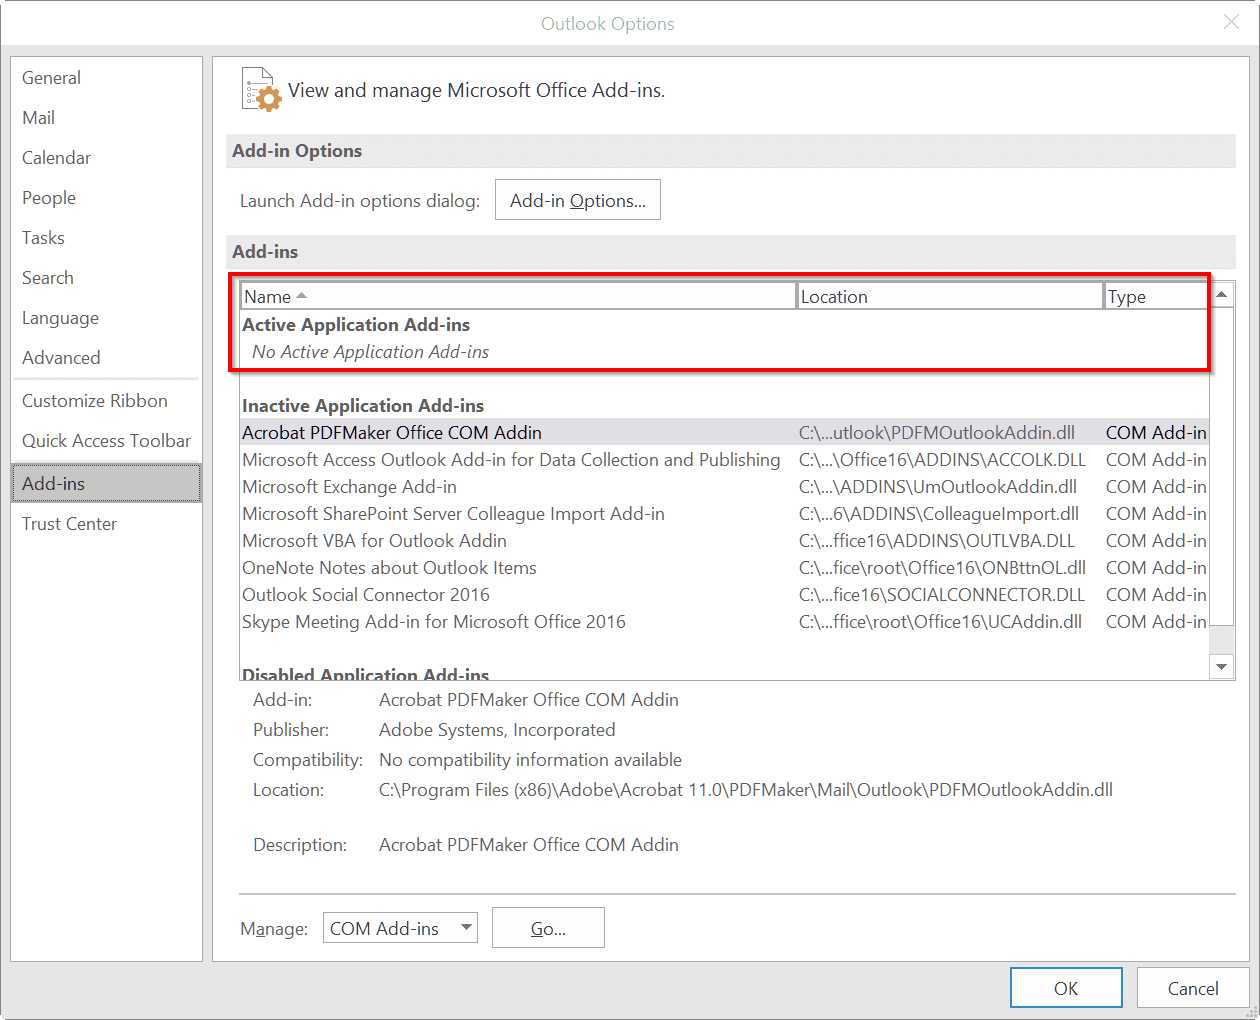Select Microsoft Access Outlook Add-in row
This screenshot has height=1020, width=1260.
[x=724, y=460]
